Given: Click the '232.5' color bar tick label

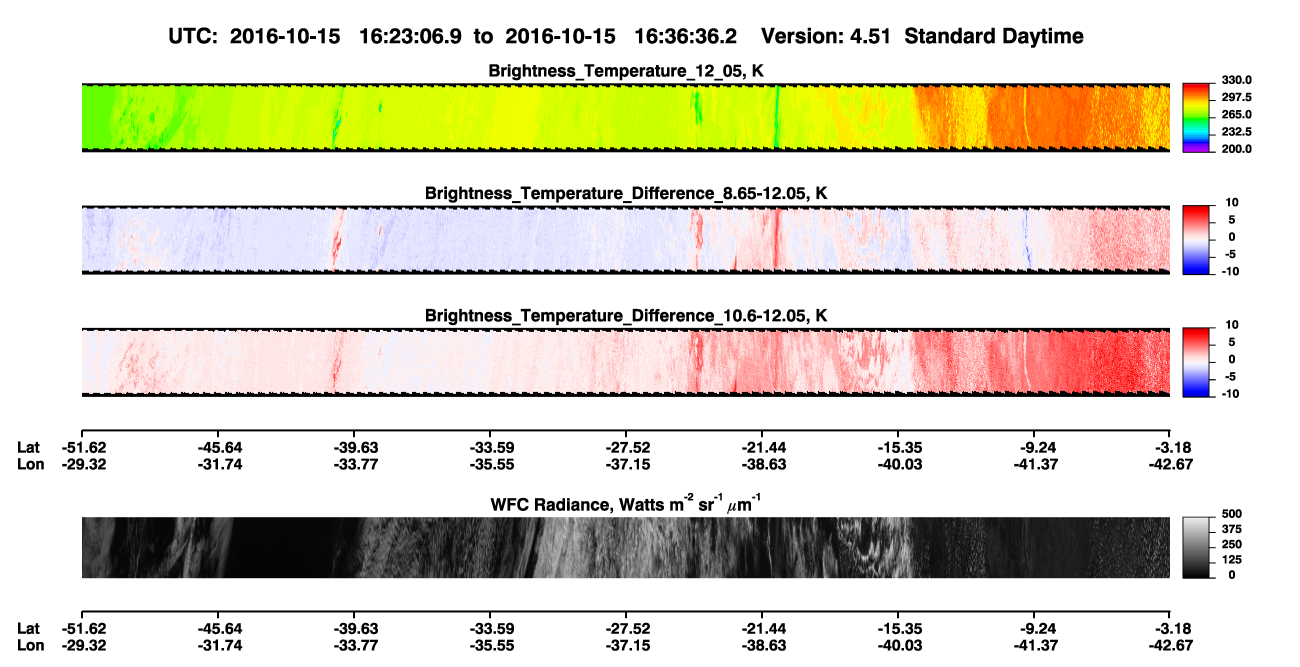Looking at the screenshot, I should click(1236, 132).
